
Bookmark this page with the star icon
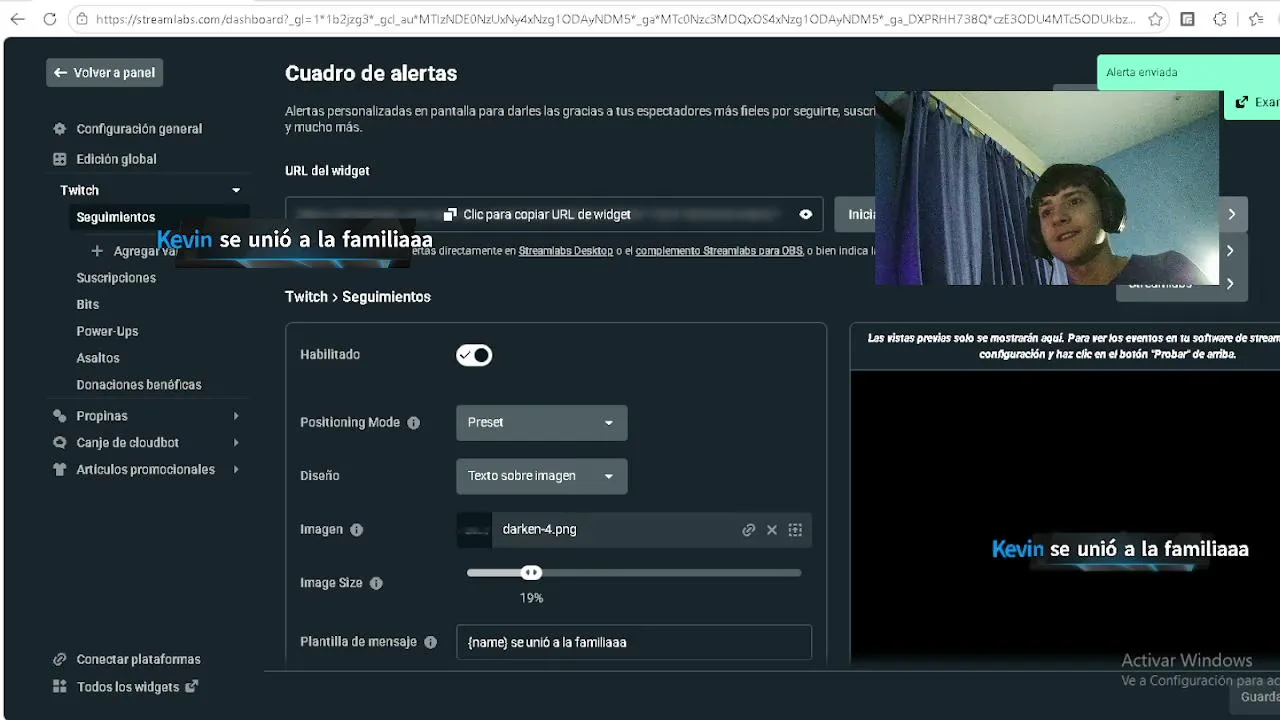(x=1155, y=19)
